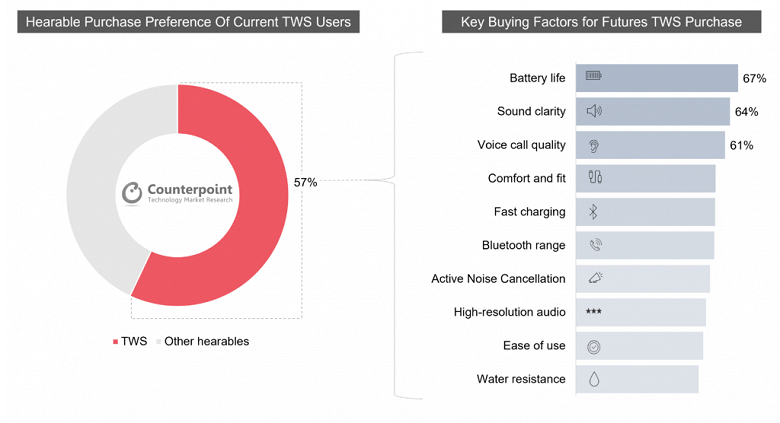
Task: Click the asterisks icon on High-resolution audio bar
Action: (594, 312)
